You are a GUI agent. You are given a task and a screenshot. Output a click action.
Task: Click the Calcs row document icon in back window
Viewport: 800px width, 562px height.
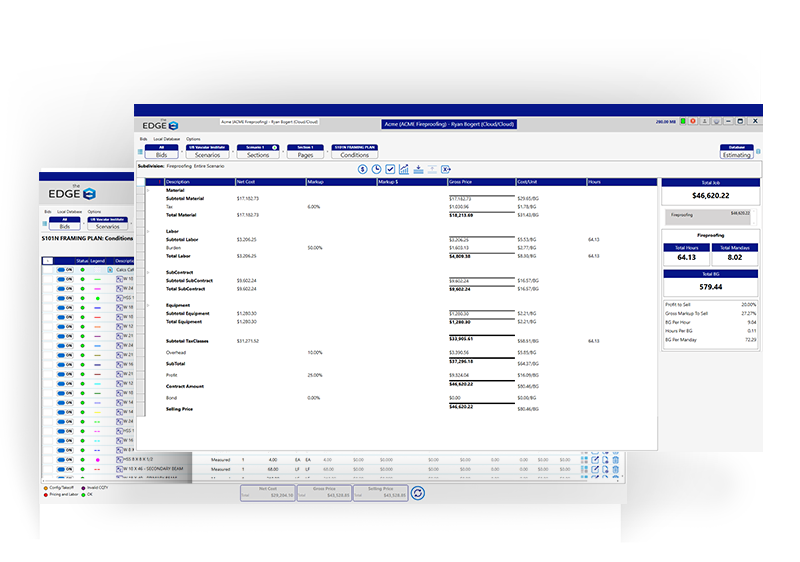110,269
